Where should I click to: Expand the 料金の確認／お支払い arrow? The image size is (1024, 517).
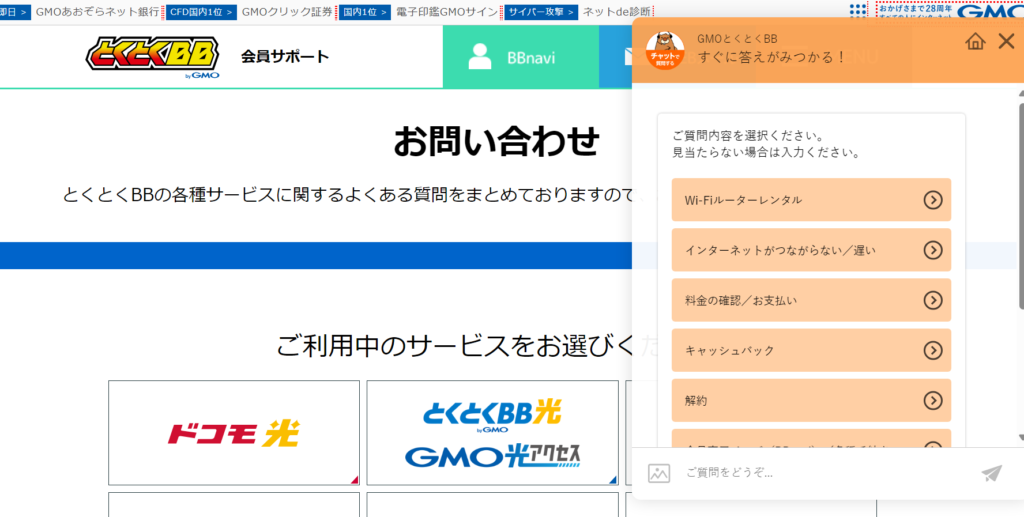932,300
